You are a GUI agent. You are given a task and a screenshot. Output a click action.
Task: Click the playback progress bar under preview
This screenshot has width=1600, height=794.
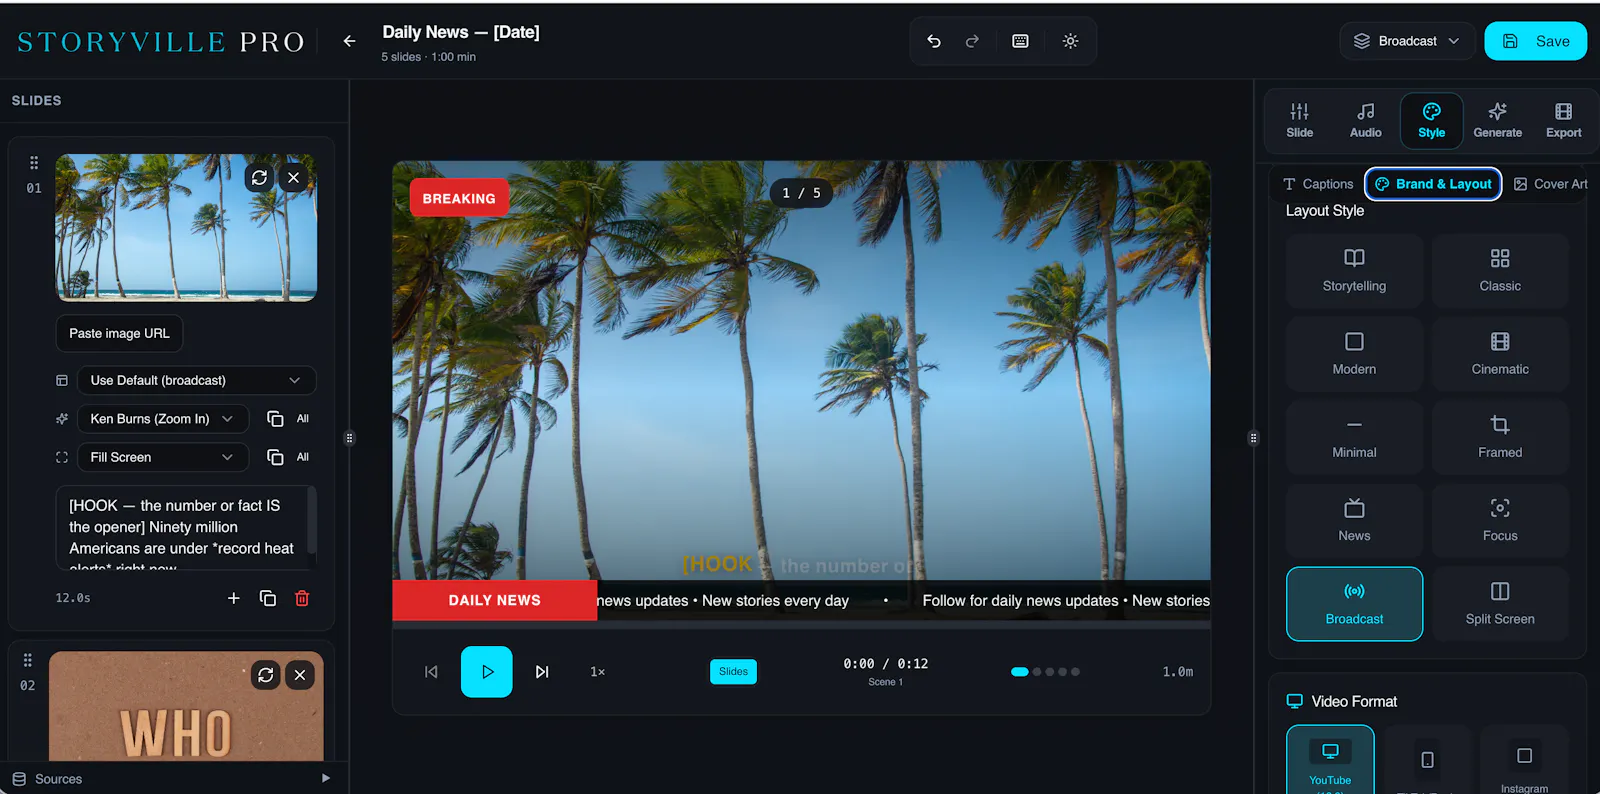[801, 625]
